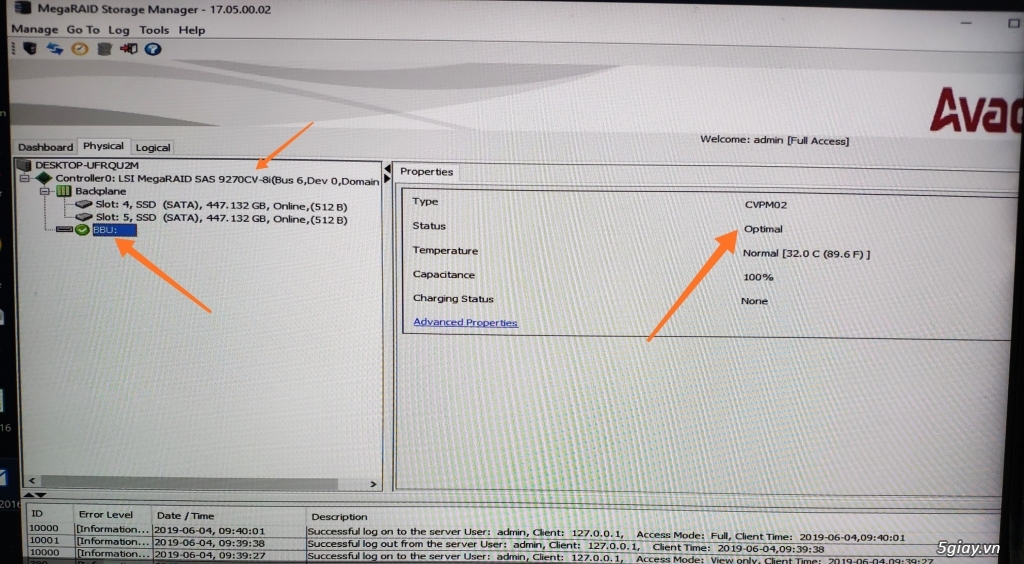Open the Manage menu
Viewport: 1024px width, 564px height.
pos(35,29)
